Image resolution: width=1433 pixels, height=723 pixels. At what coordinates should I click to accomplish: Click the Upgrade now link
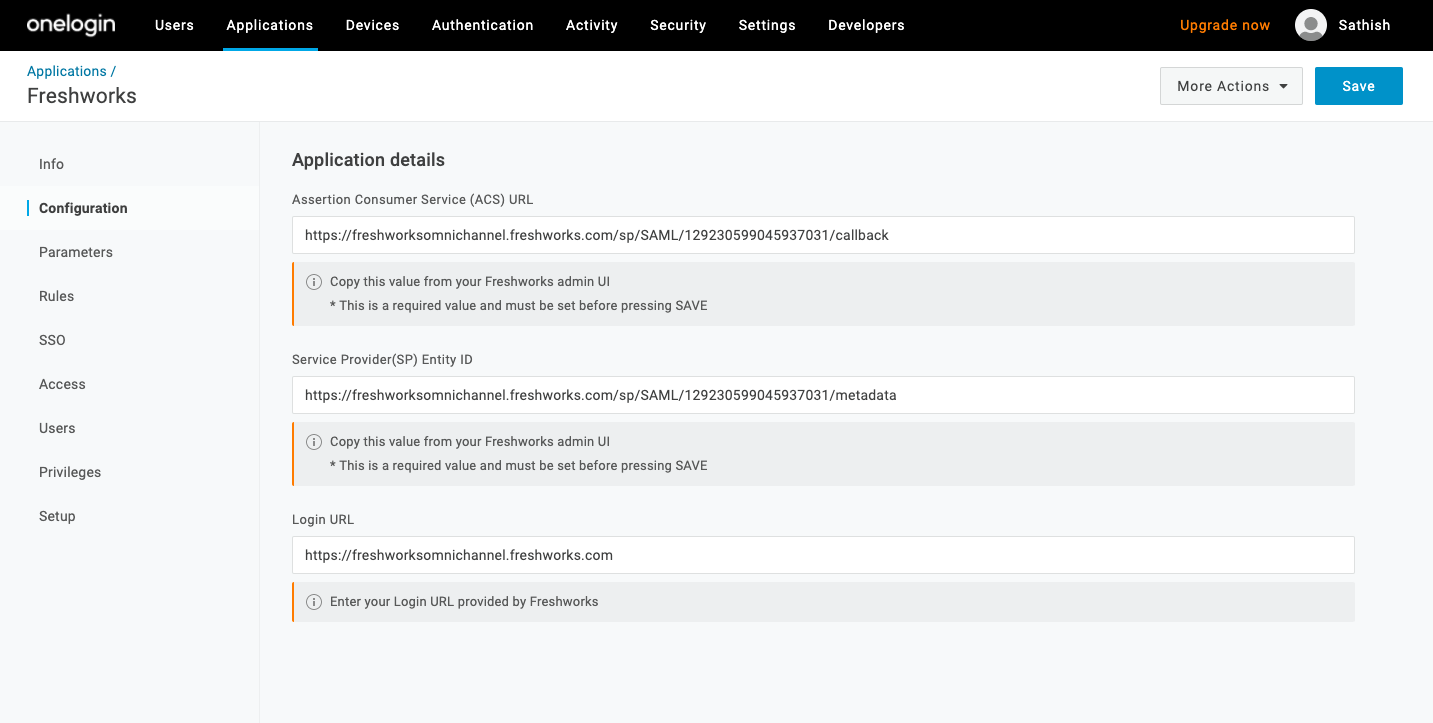[1225, 25]
